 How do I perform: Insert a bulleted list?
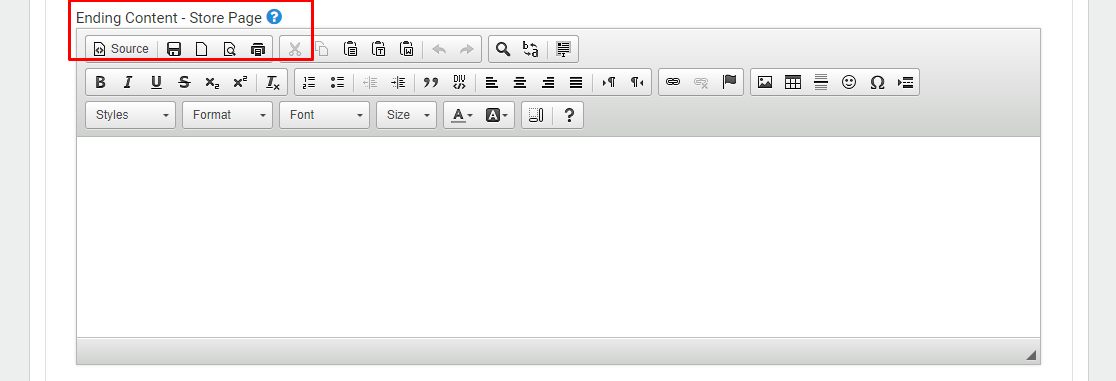coord(337,82)
